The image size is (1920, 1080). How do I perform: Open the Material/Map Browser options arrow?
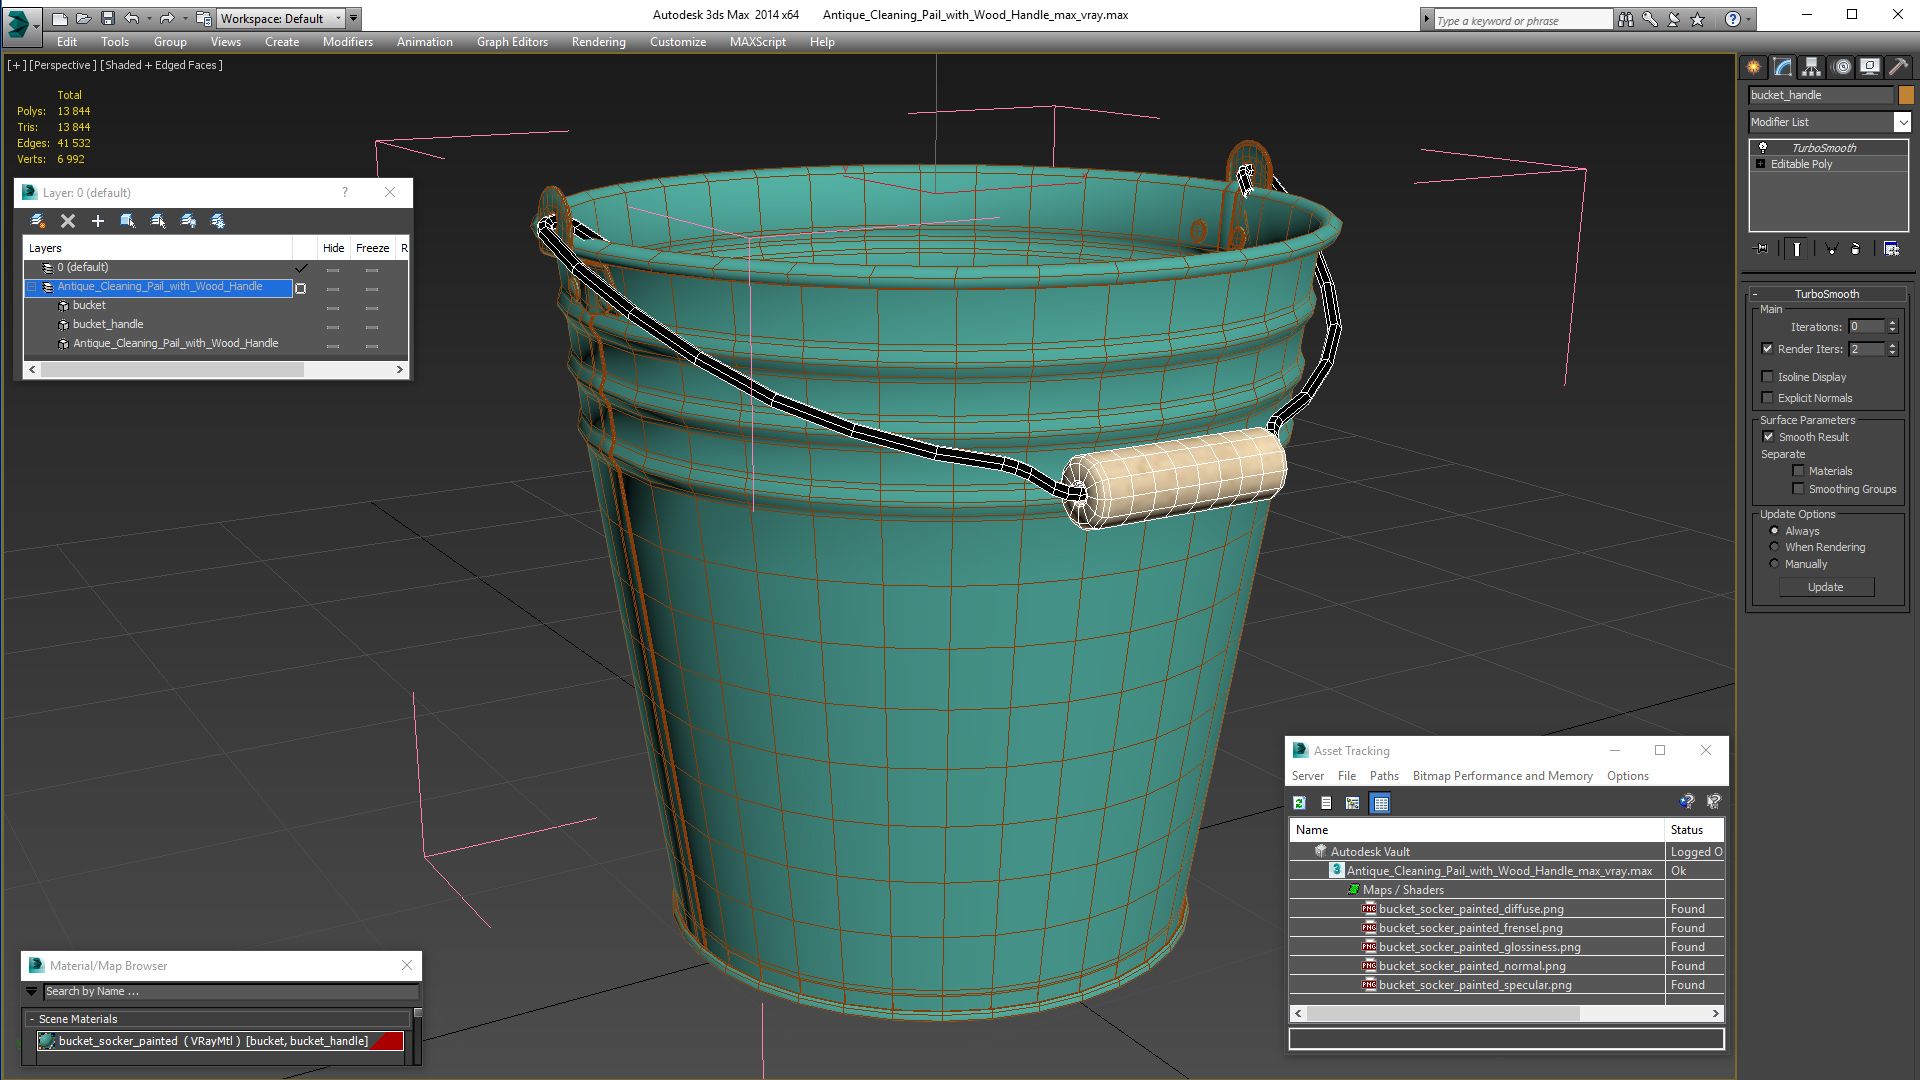point(32,991)
